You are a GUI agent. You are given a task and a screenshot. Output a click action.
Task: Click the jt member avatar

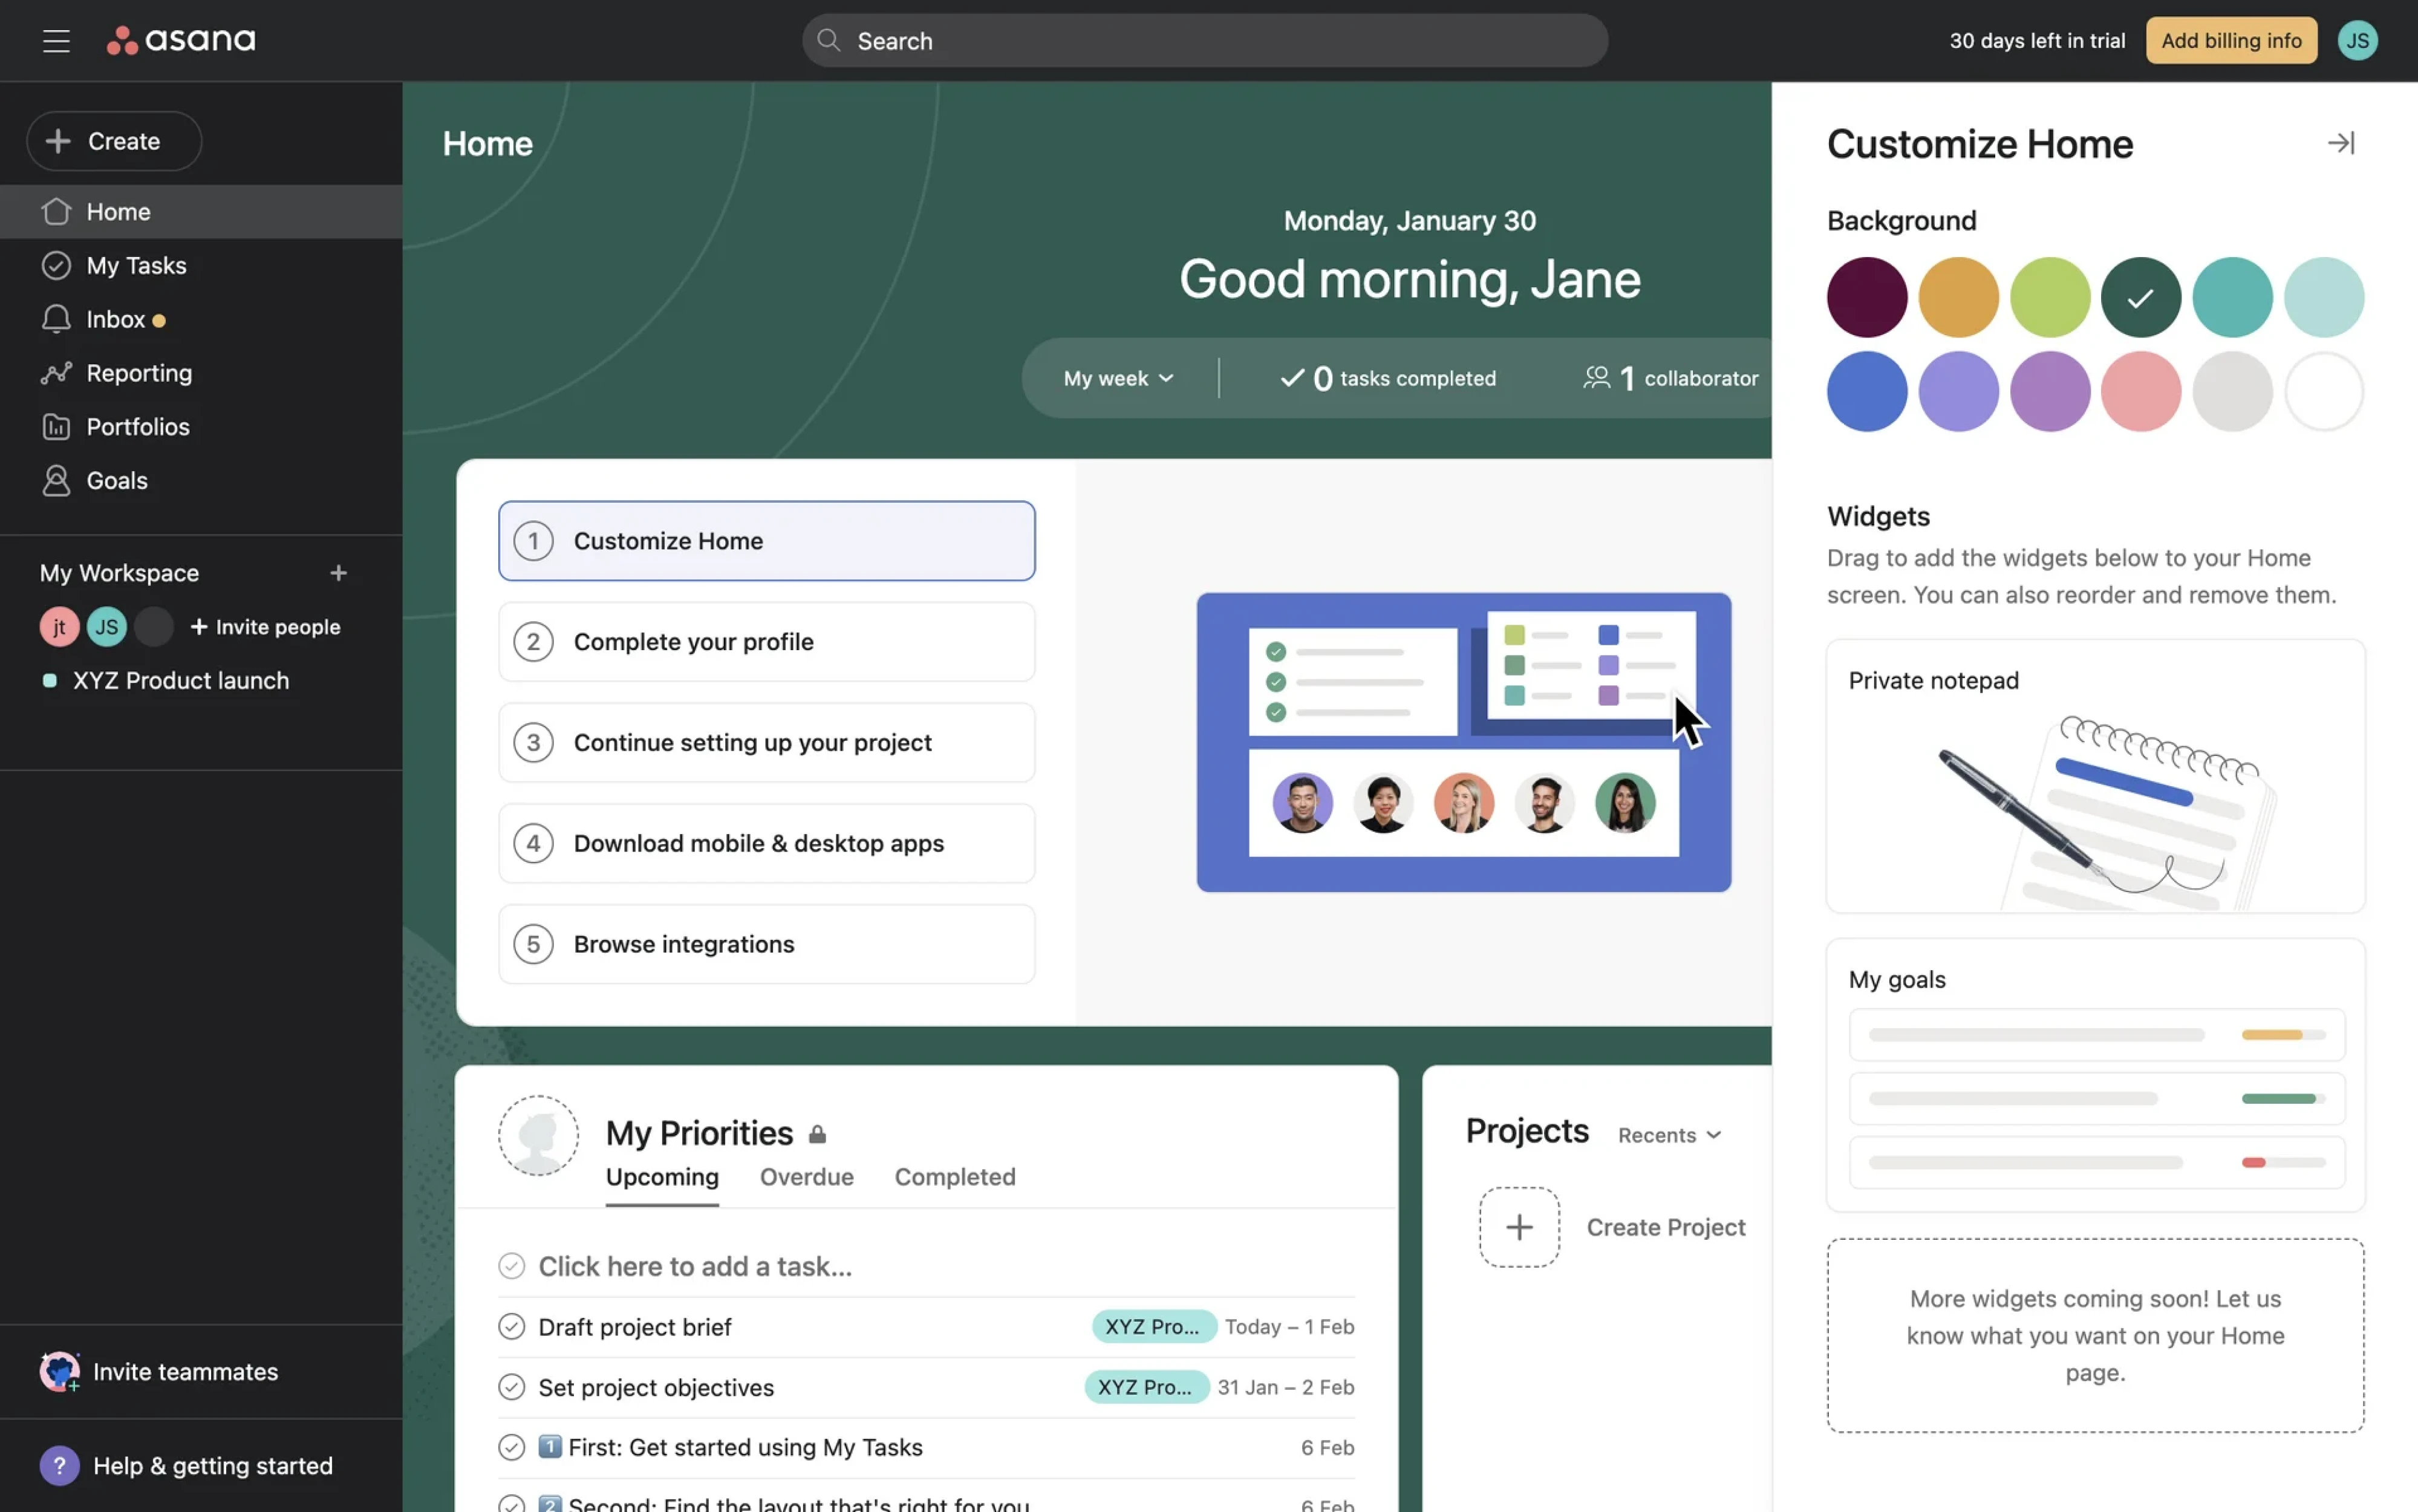click(x=59, y=627)
